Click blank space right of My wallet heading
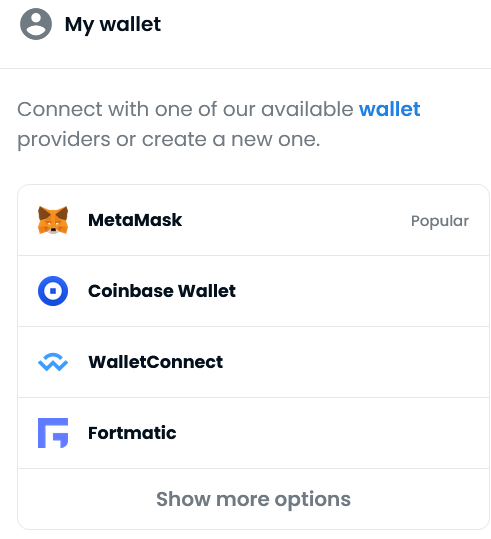Screen dimensions: 491x539 (x=323, y=24)
